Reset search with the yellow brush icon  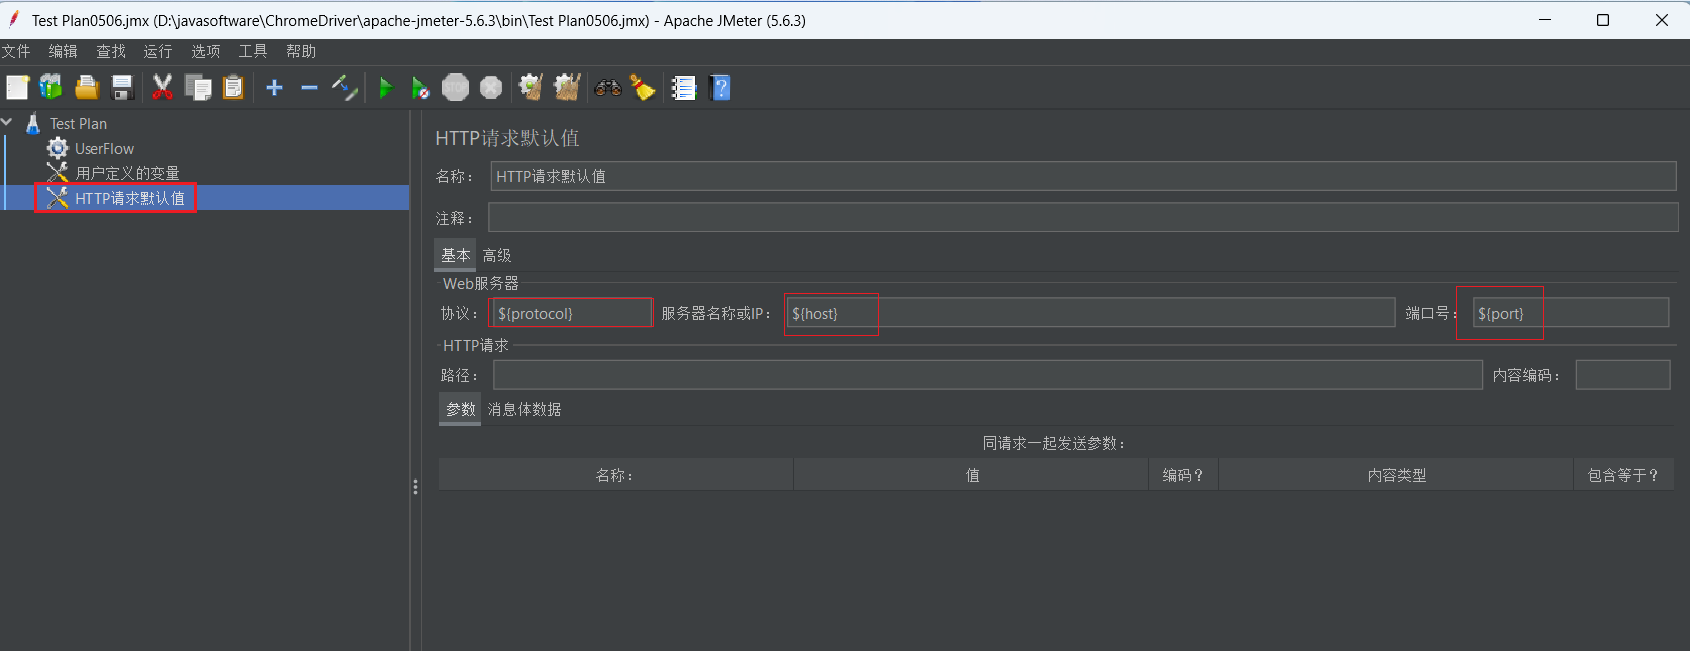coord(642,88)
